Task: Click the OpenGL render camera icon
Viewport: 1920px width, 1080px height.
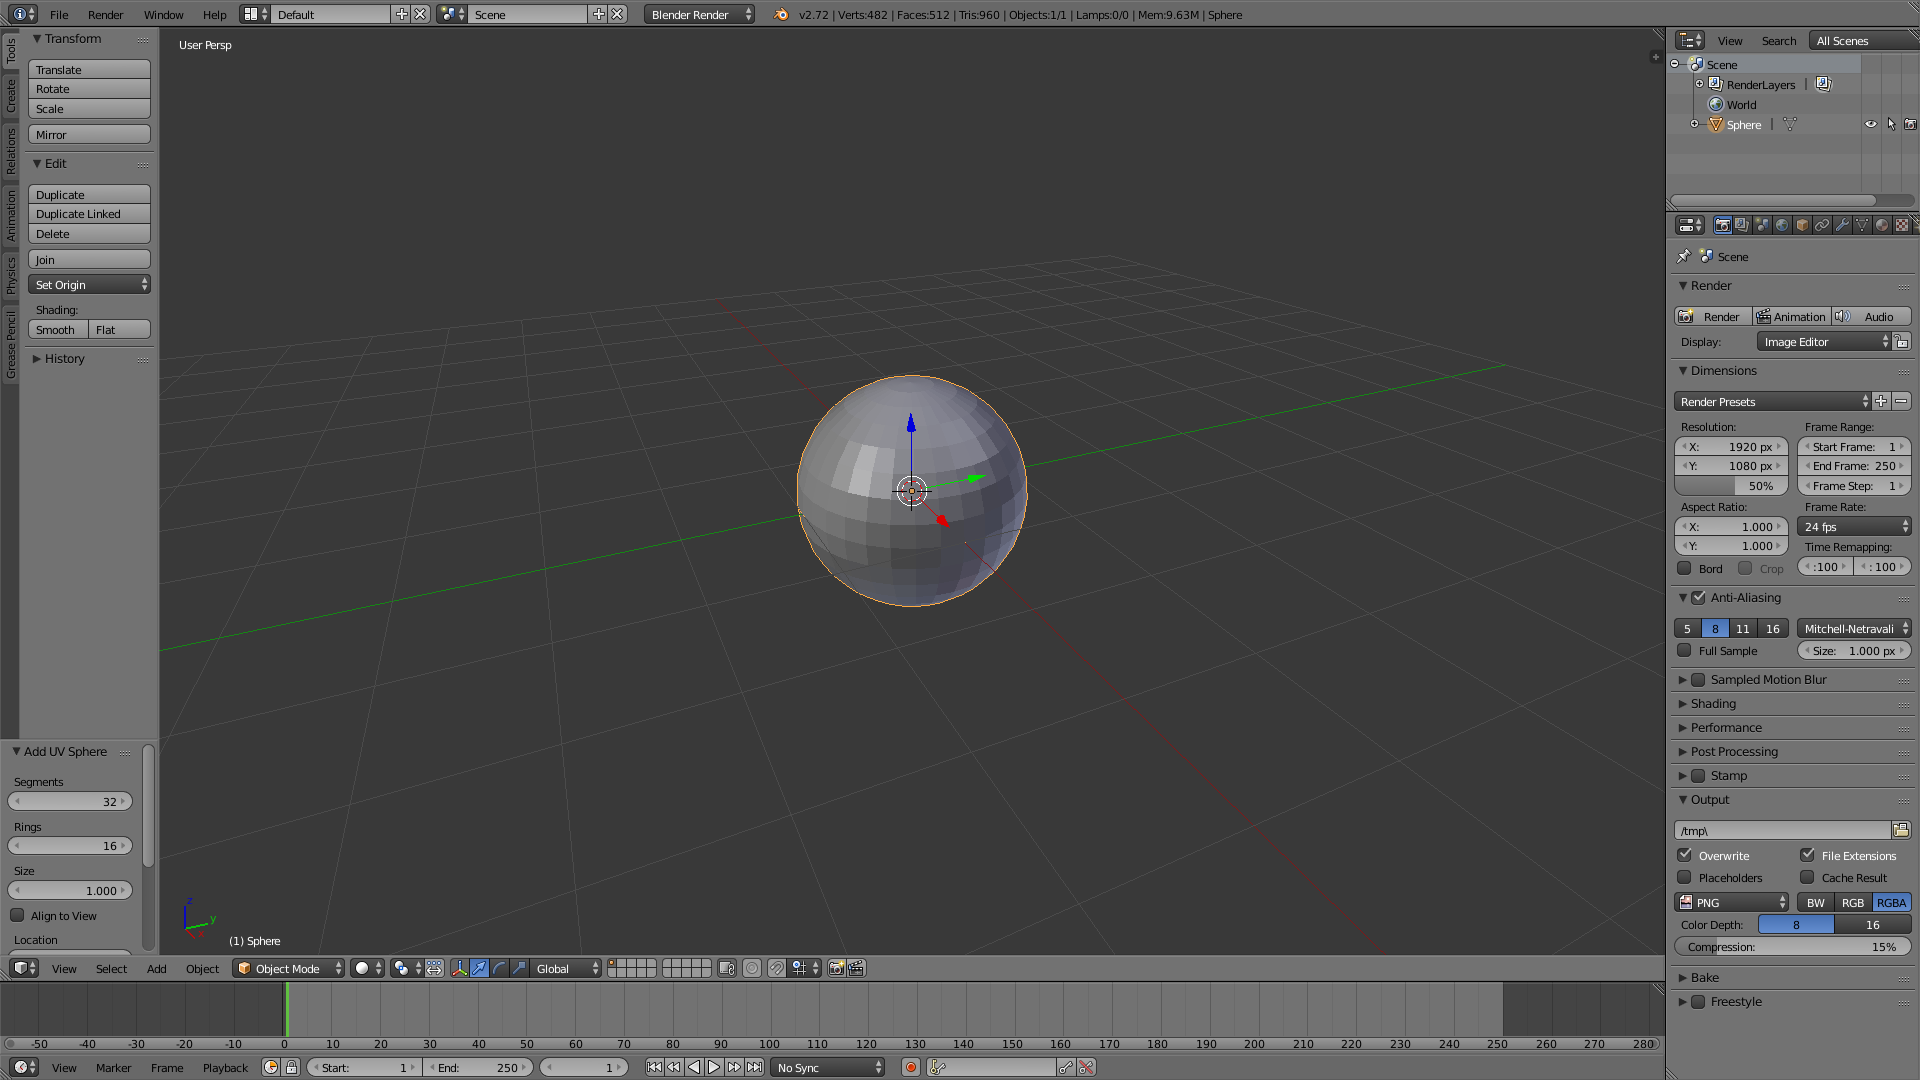Action: pyautogui.click(x=836, y=968)
